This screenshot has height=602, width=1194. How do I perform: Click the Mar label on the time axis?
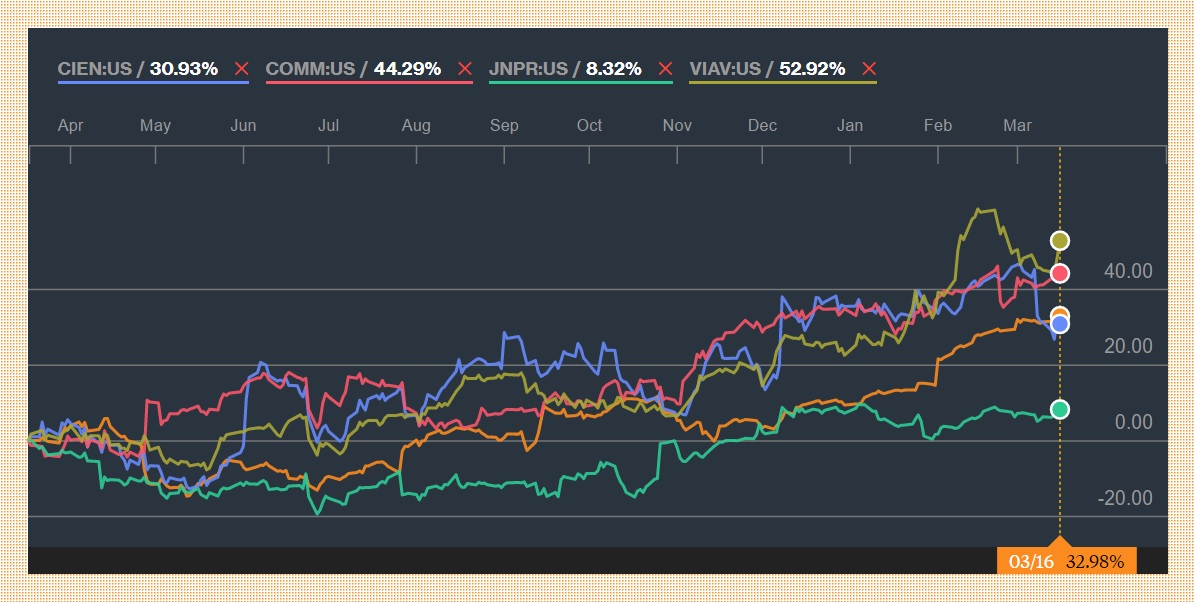tap(1017, 125)
